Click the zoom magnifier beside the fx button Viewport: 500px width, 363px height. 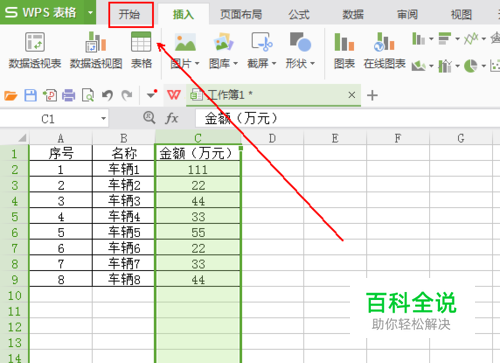point(149,118)
